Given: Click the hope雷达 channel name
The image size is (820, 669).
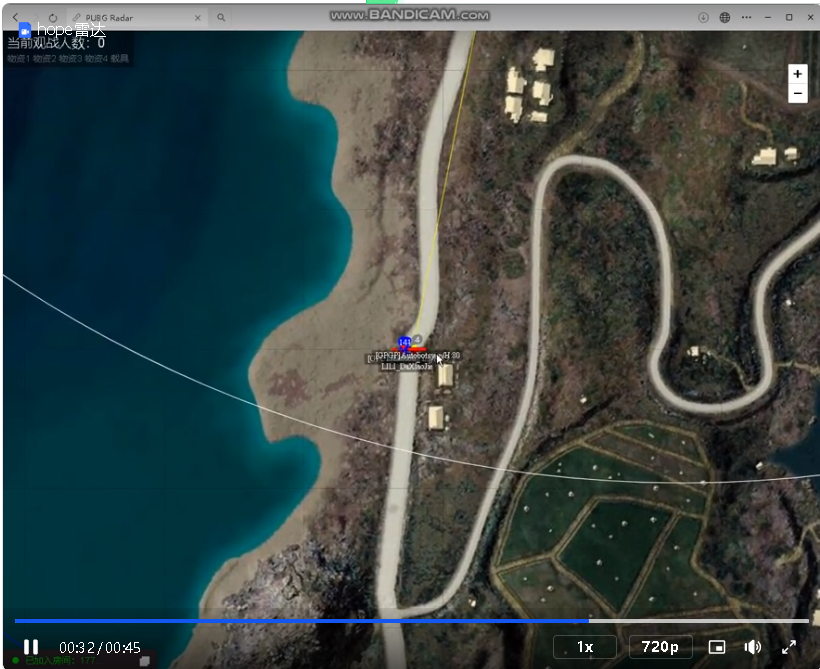Looking at the screenshot, I should click(x=70, y=30).
